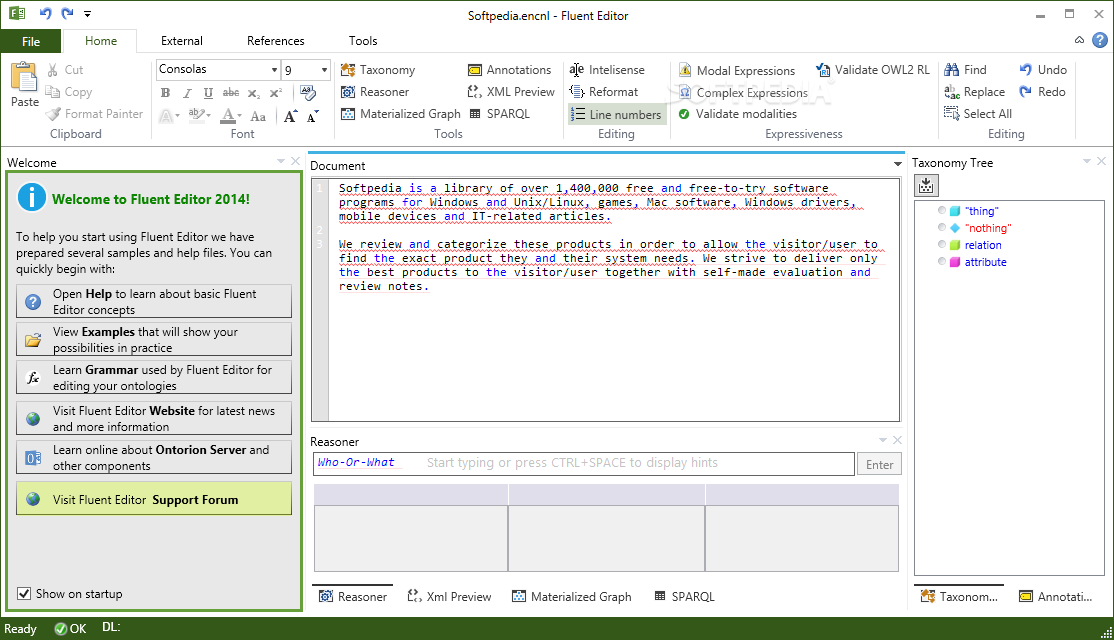This screenshot has width=1114, height=640.
Task: Click Replace in Editing group
Action: [975, 92]
